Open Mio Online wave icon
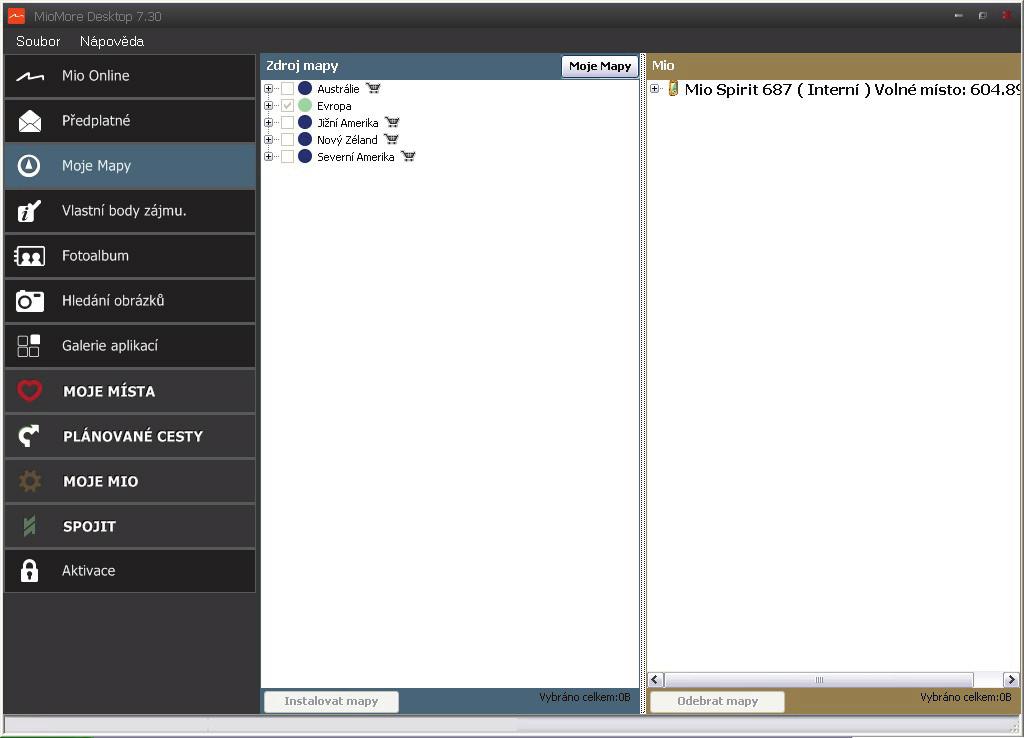 click(x=29, y=76)
